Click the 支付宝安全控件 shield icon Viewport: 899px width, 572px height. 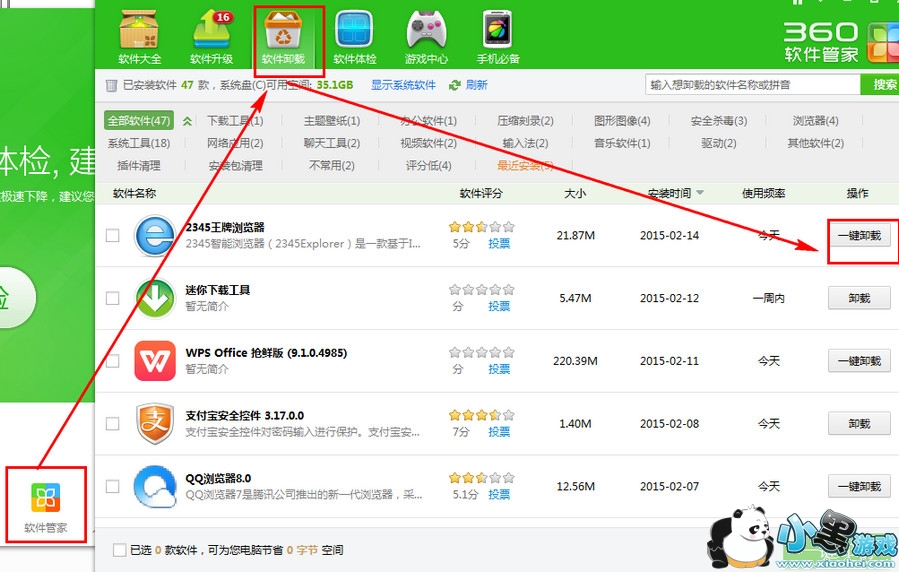click(x=155, y=424)
